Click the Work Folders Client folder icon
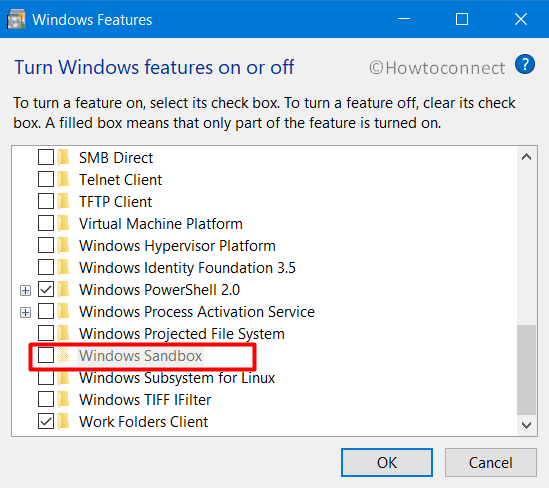Image resolution: width=549 pixels, height=488 pixels. pyautogui.click(x=63, y=421)
